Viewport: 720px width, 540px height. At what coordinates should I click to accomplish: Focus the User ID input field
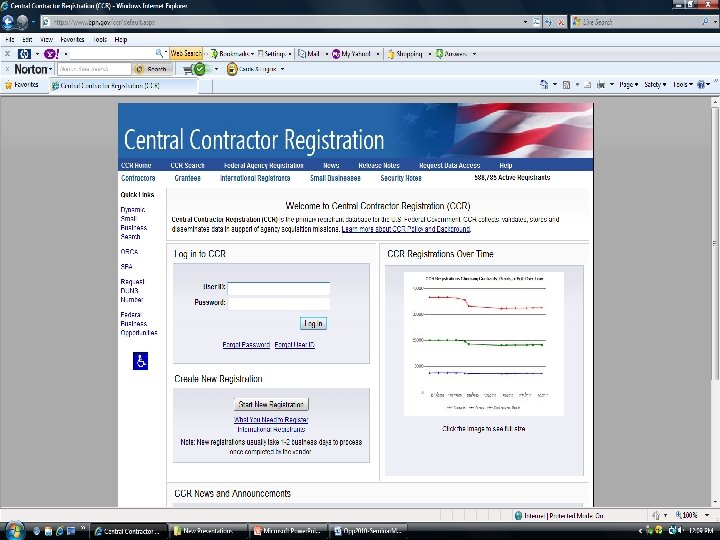point(279,288)
